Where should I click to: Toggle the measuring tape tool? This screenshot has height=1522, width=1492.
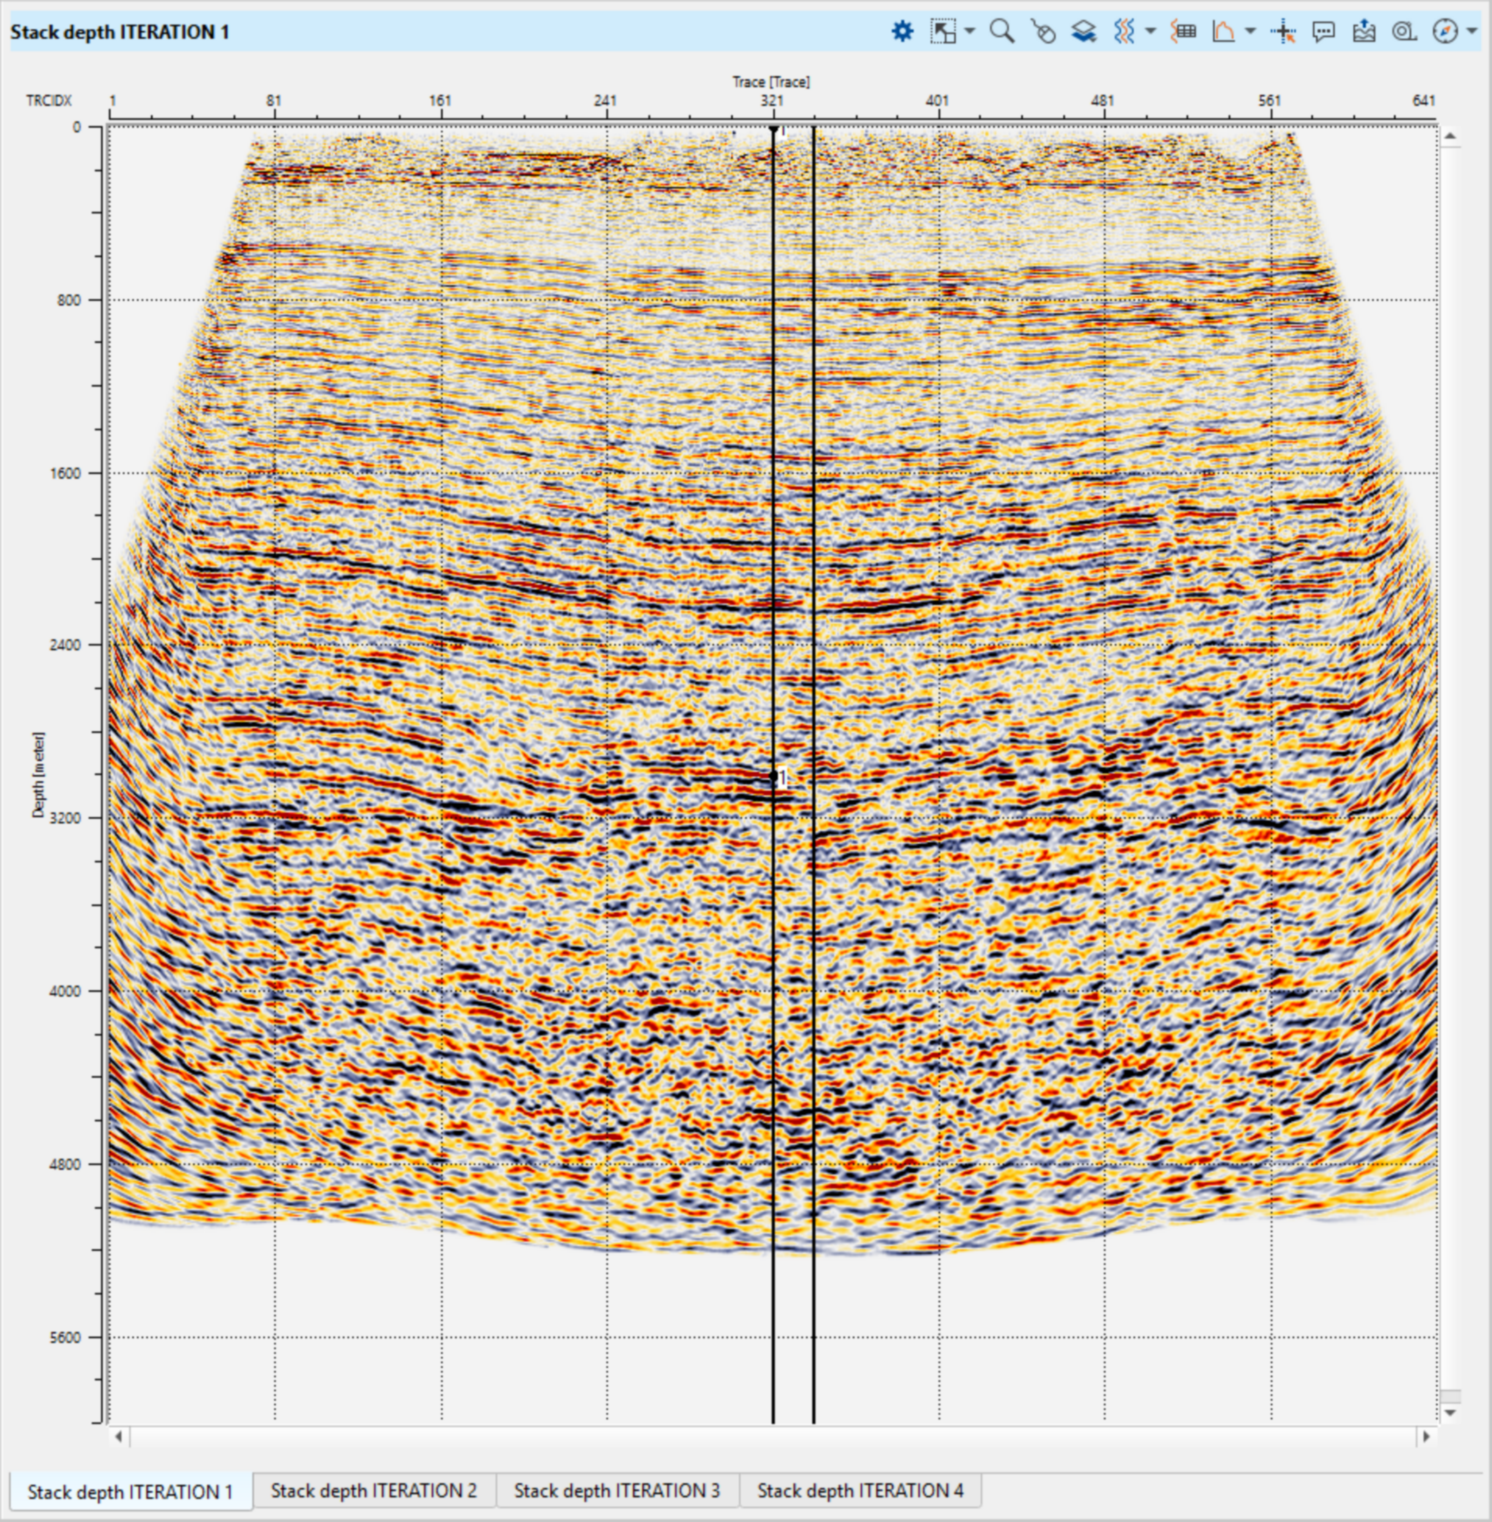pyautogui.click(x=1404, y=32)
